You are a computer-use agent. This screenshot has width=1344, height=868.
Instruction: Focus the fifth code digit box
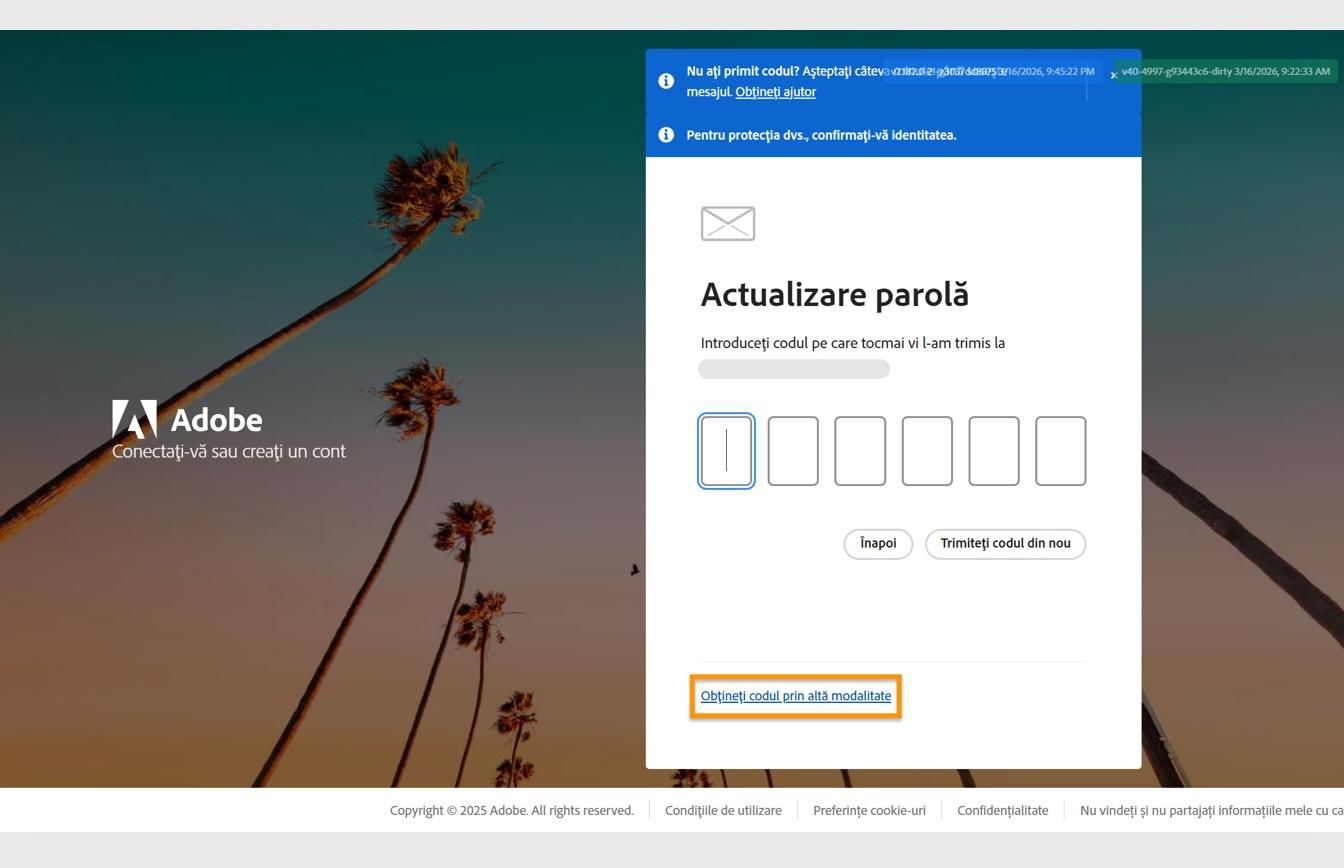click(994, 451)
